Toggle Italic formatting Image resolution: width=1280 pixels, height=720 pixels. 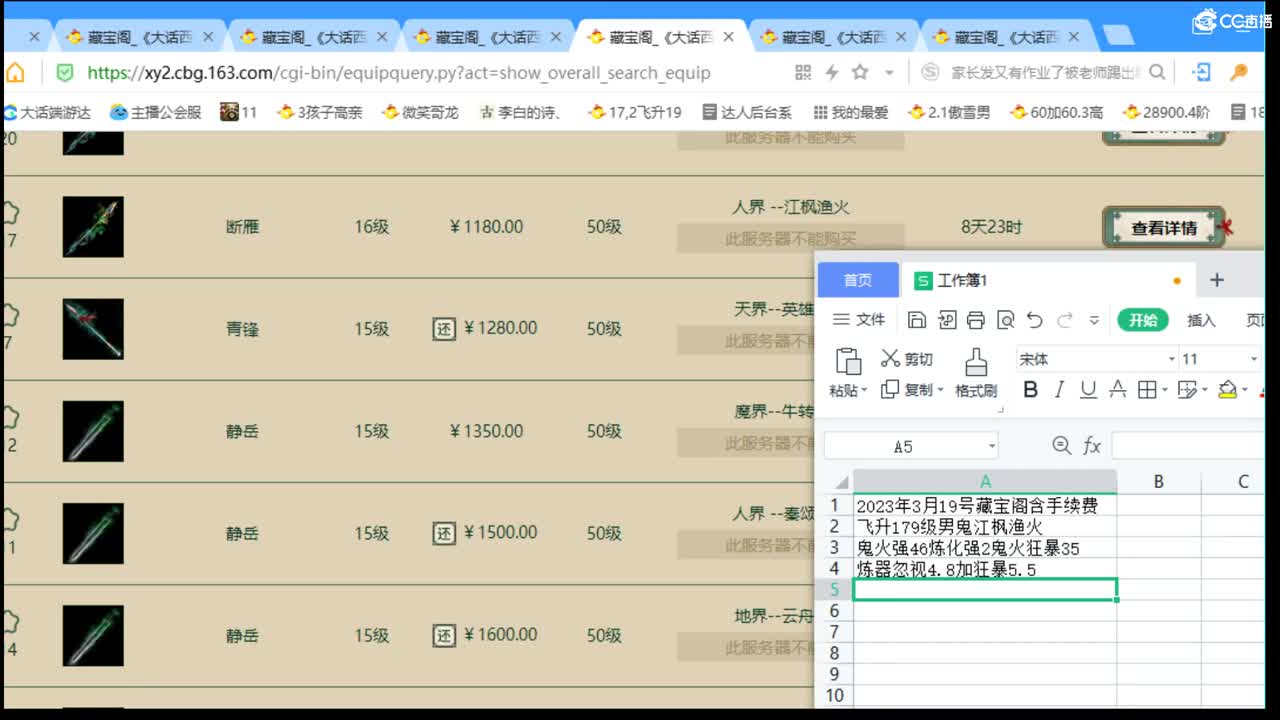pos(1059,390)
